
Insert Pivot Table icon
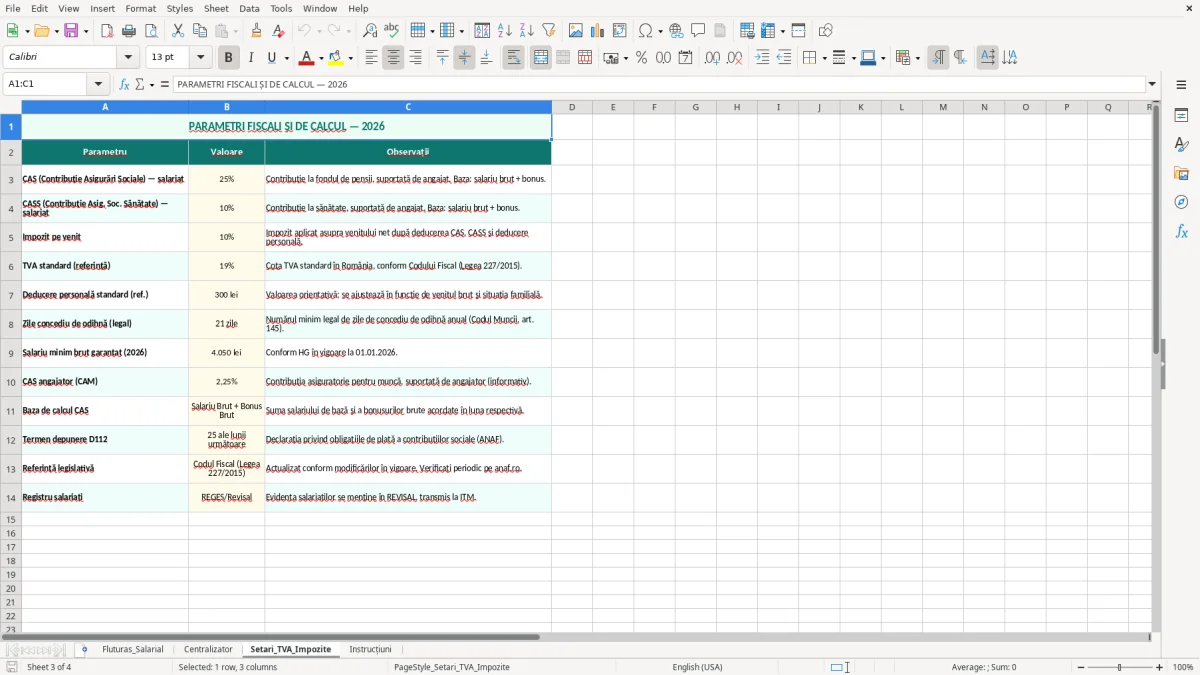click(620, 31)
